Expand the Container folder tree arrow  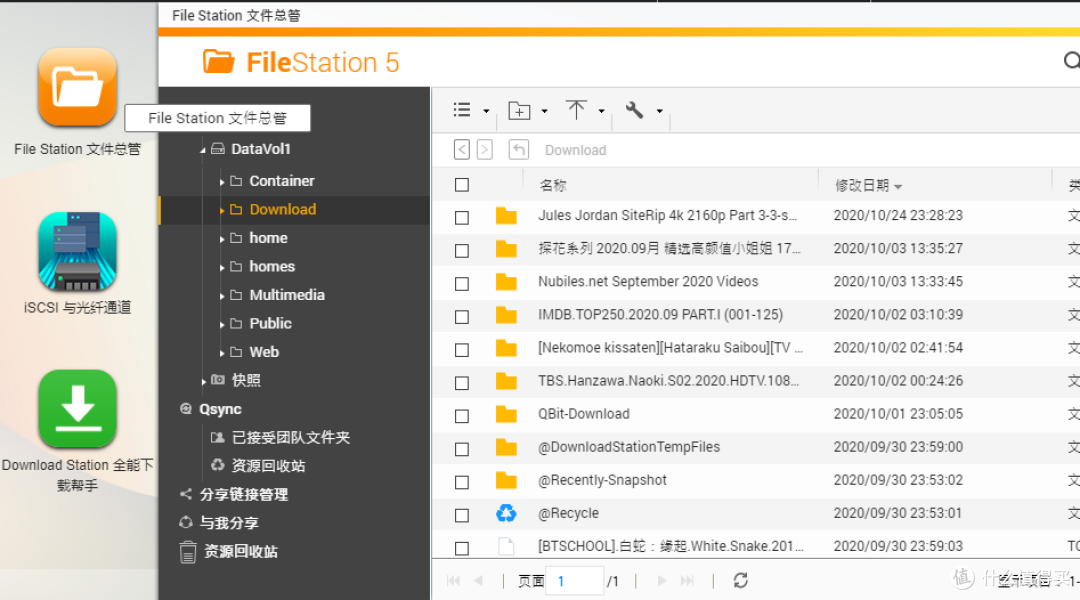coord(222,182)
